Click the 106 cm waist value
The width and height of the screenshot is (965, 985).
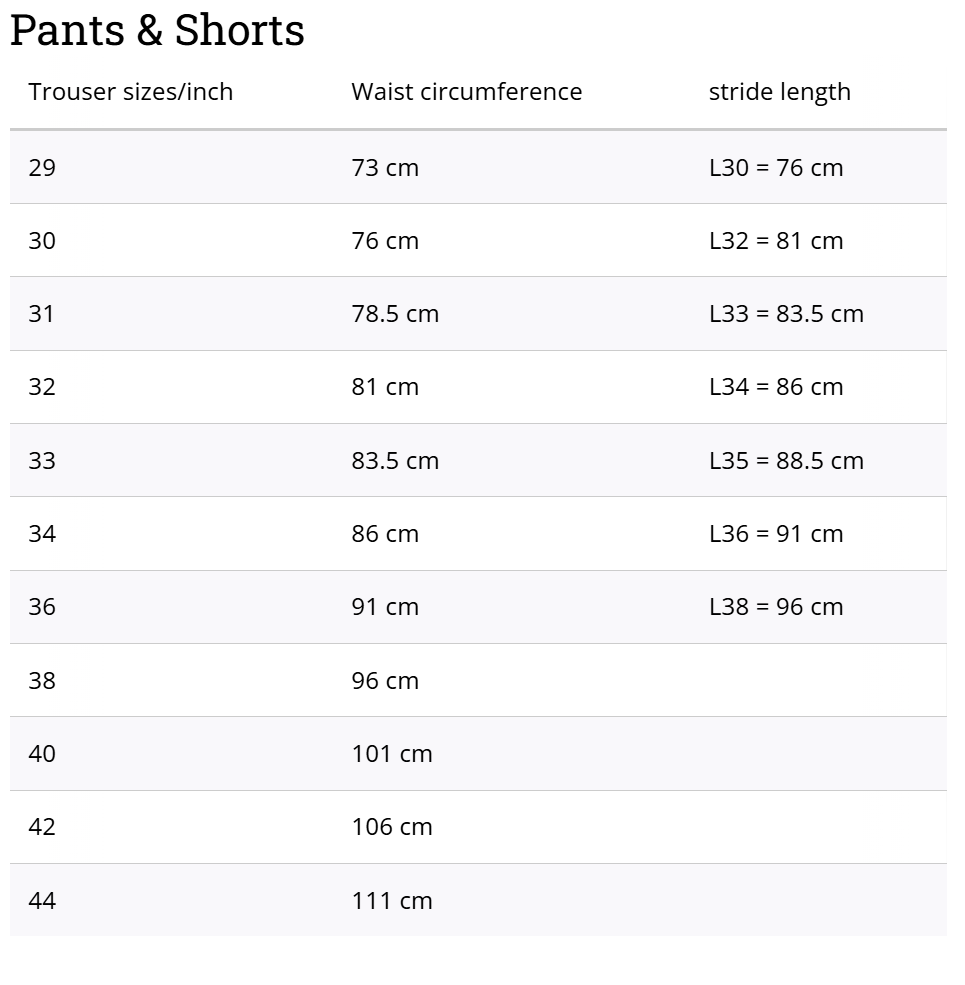click(x=392, y=827)
